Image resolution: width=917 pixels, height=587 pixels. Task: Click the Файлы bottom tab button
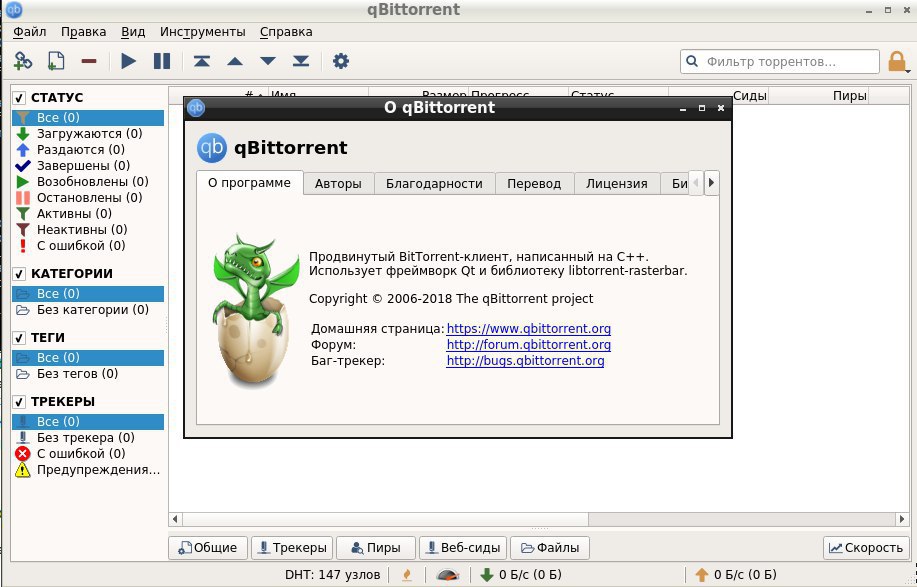click(x=550, y=548)
